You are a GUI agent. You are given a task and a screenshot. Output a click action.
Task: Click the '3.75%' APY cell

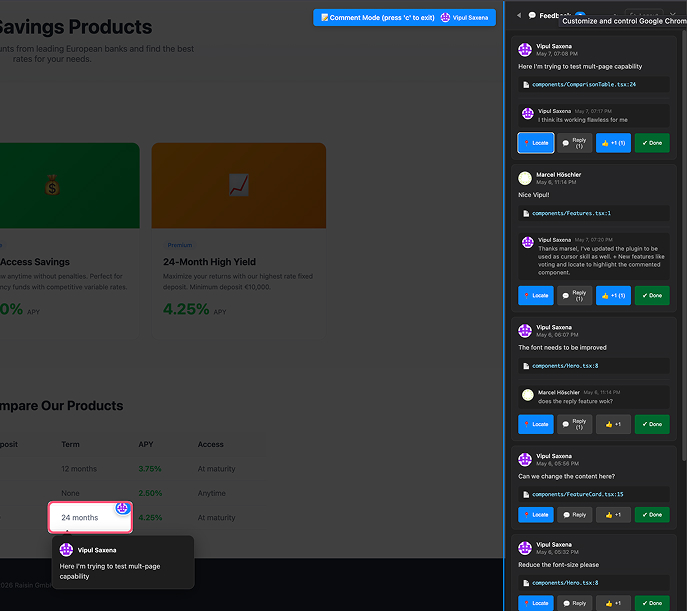click(x=150, y=469)
